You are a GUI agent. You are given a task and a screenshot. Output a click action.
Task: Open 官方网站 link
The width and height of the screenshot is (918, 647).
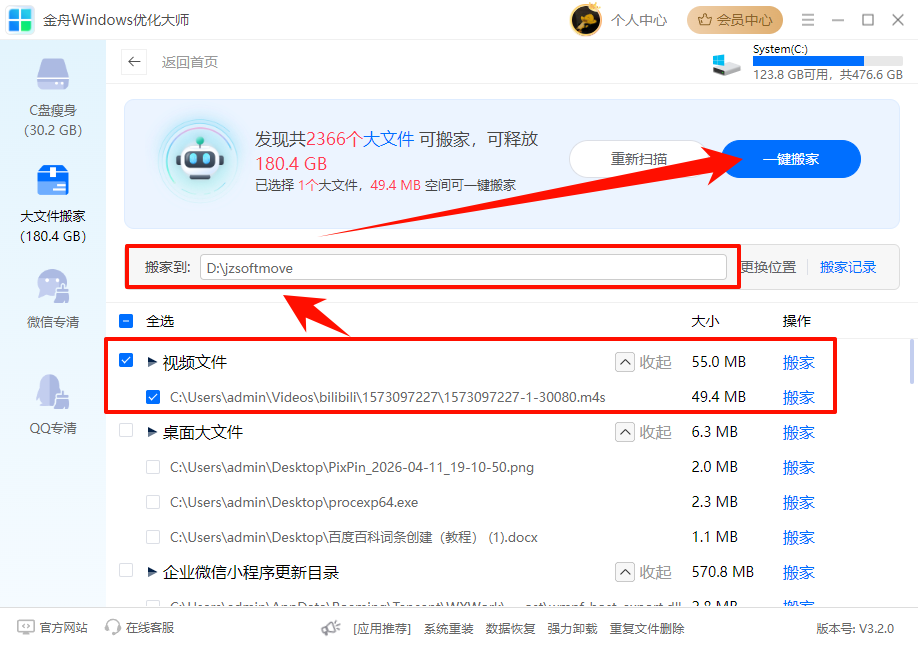[x=63, y=628]
